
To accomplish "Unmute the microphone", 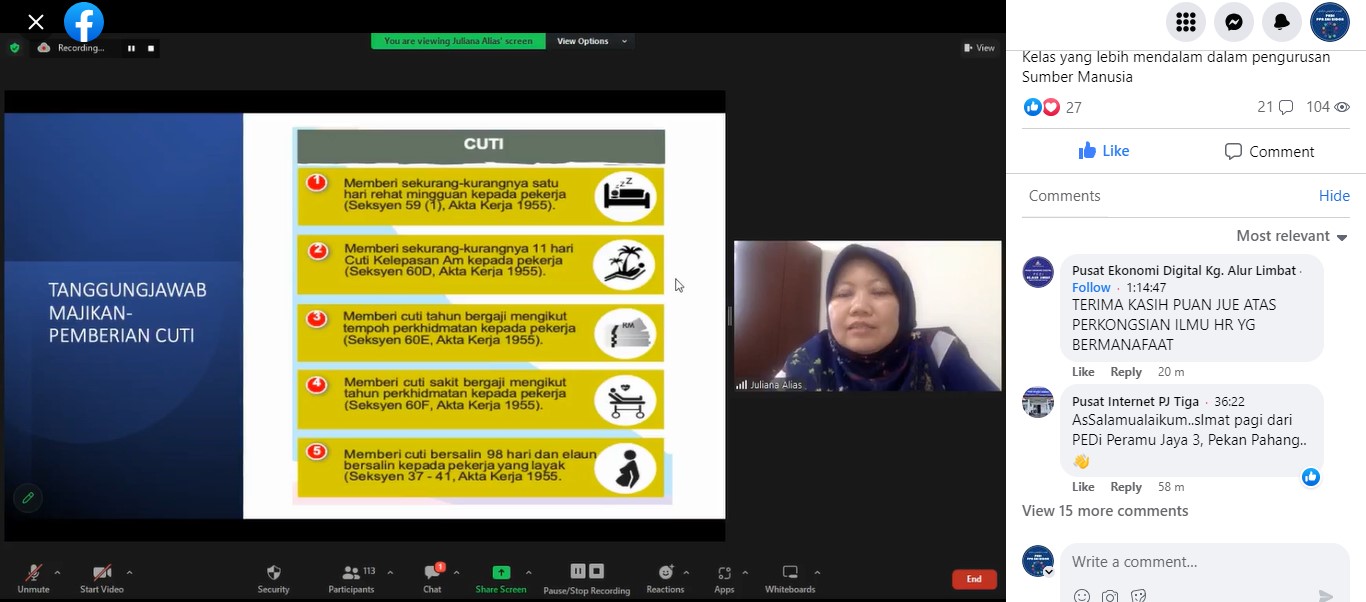I will (x=33, y=578).
